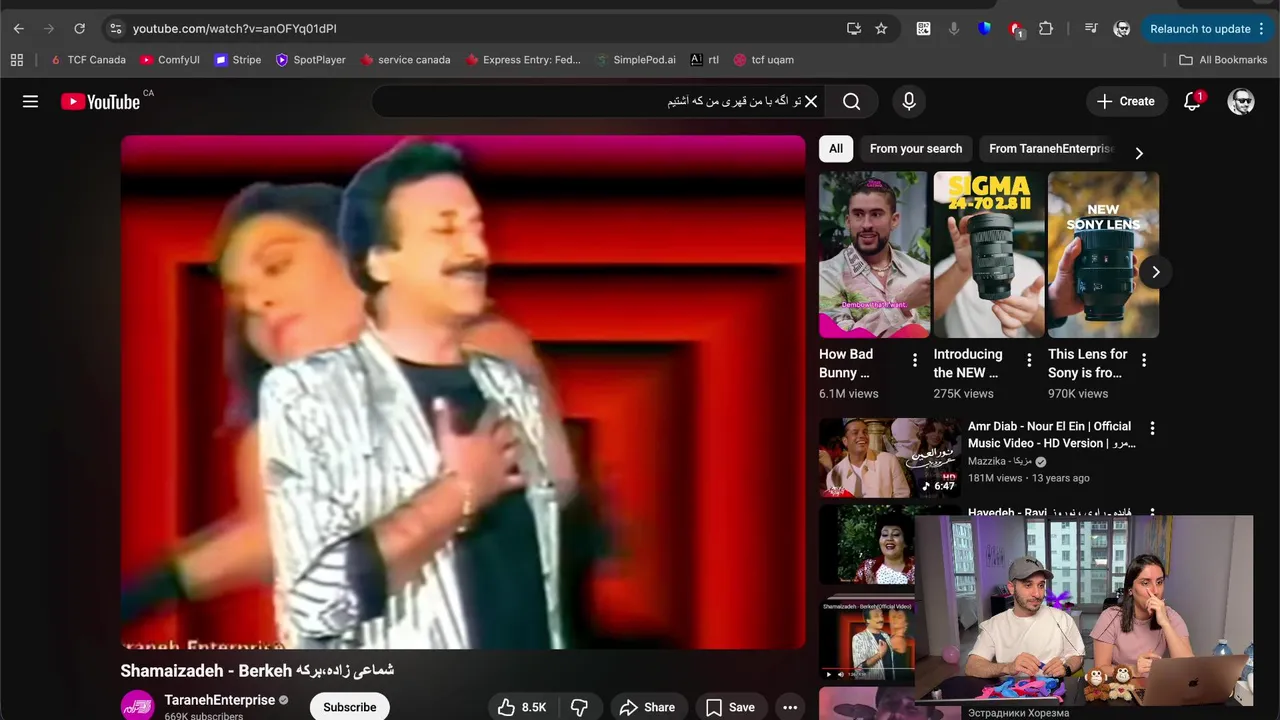Open How Bad Bunny short thumbnail
The width and height of the screenshot is (1280, 720).
(x=874, y=254)
